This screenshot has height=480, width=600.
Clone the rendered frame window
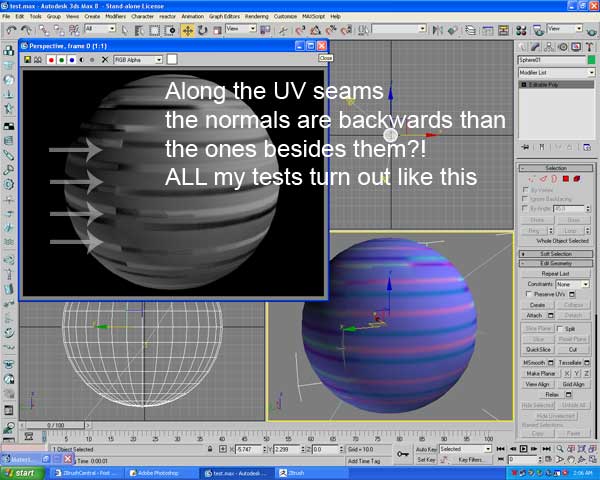pyautogui.click(x=38, y=60)
